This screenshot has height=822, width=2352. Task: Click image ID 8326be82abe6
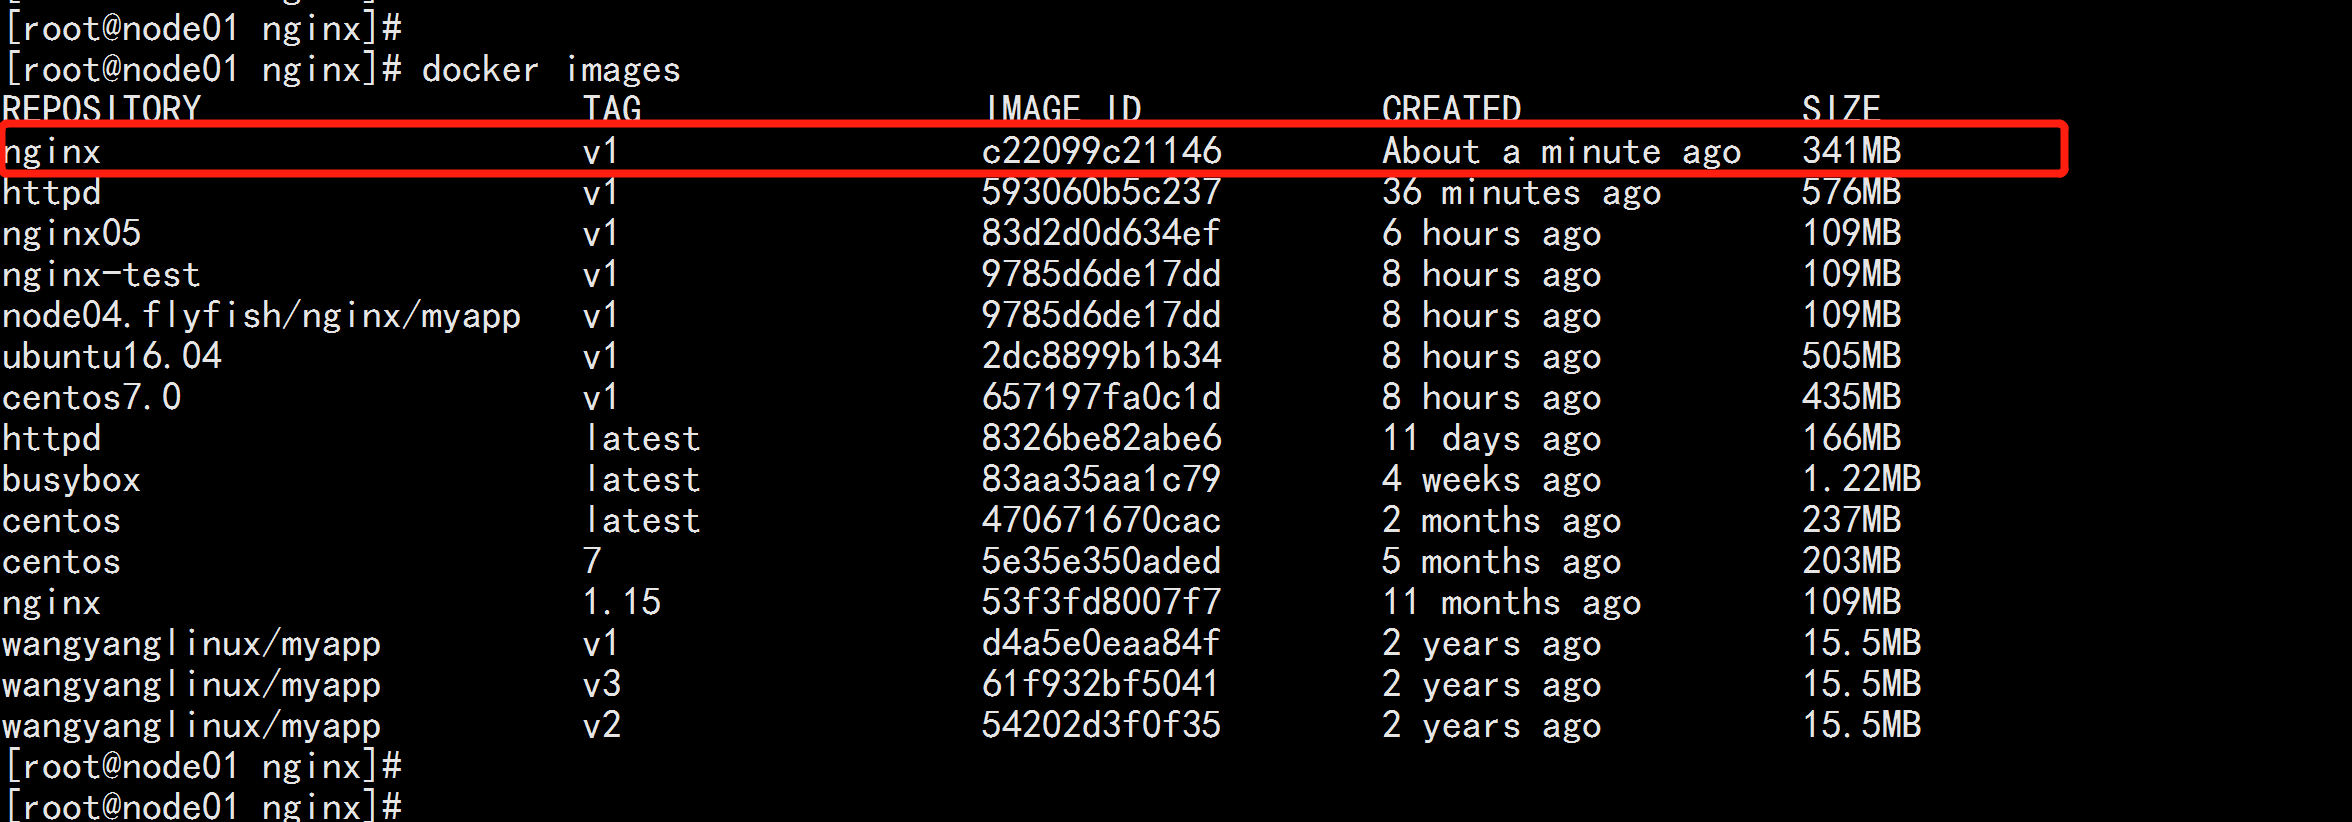pos(1101,438)
